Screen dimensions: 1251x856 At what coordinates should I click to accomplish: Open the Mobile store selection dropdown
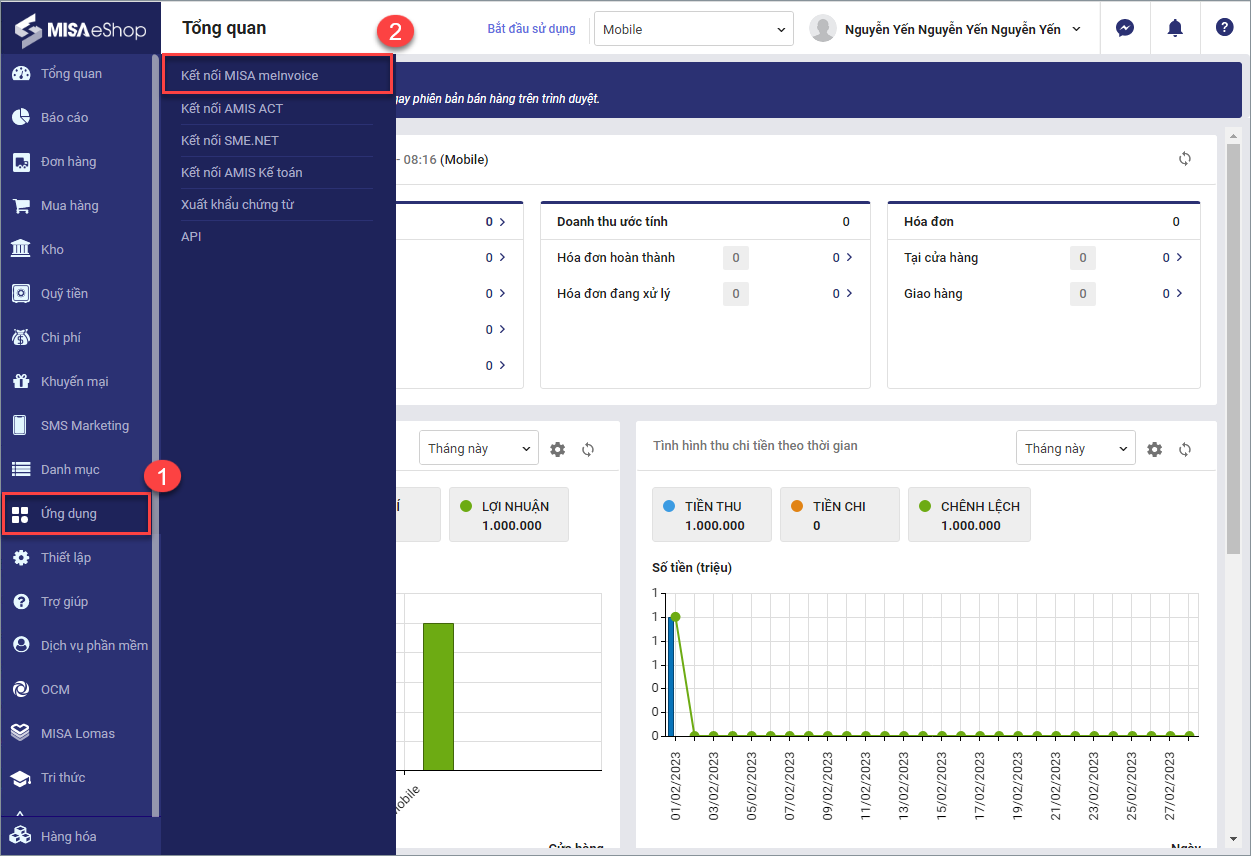point(693,29)
